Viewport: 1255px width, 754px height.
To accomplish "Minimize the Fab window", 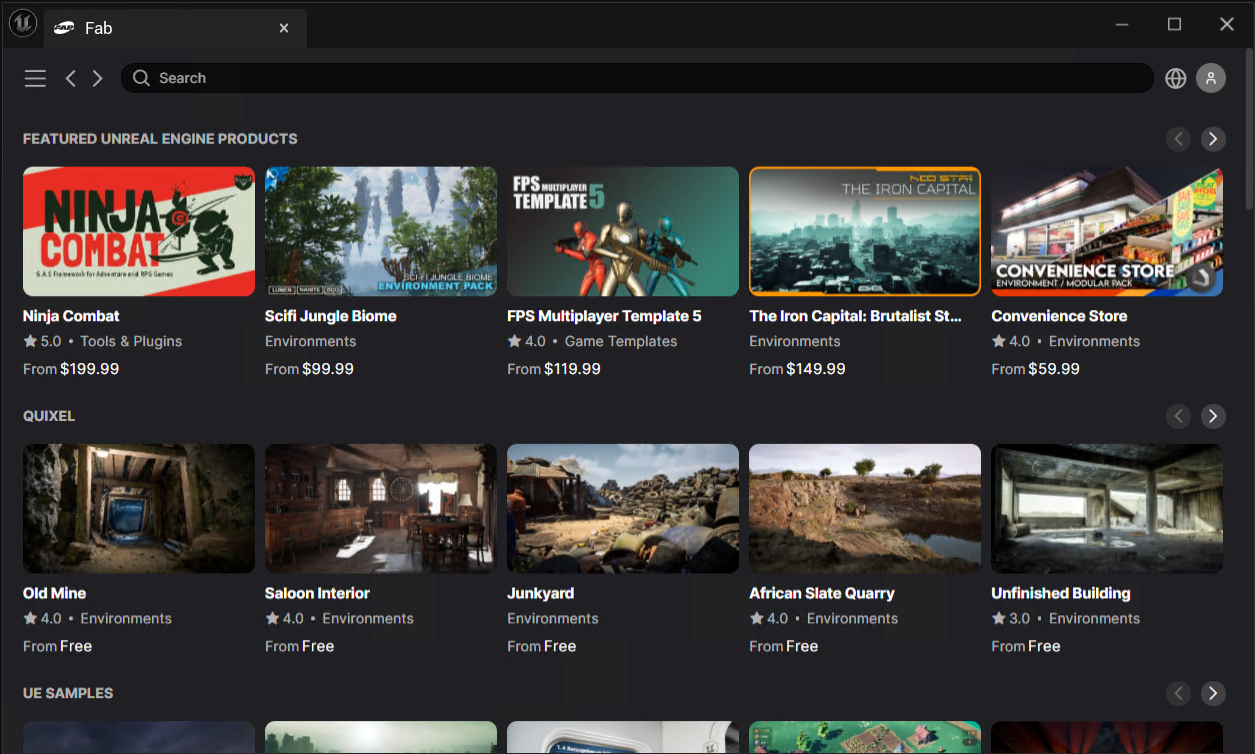I will click(1122, 24).
